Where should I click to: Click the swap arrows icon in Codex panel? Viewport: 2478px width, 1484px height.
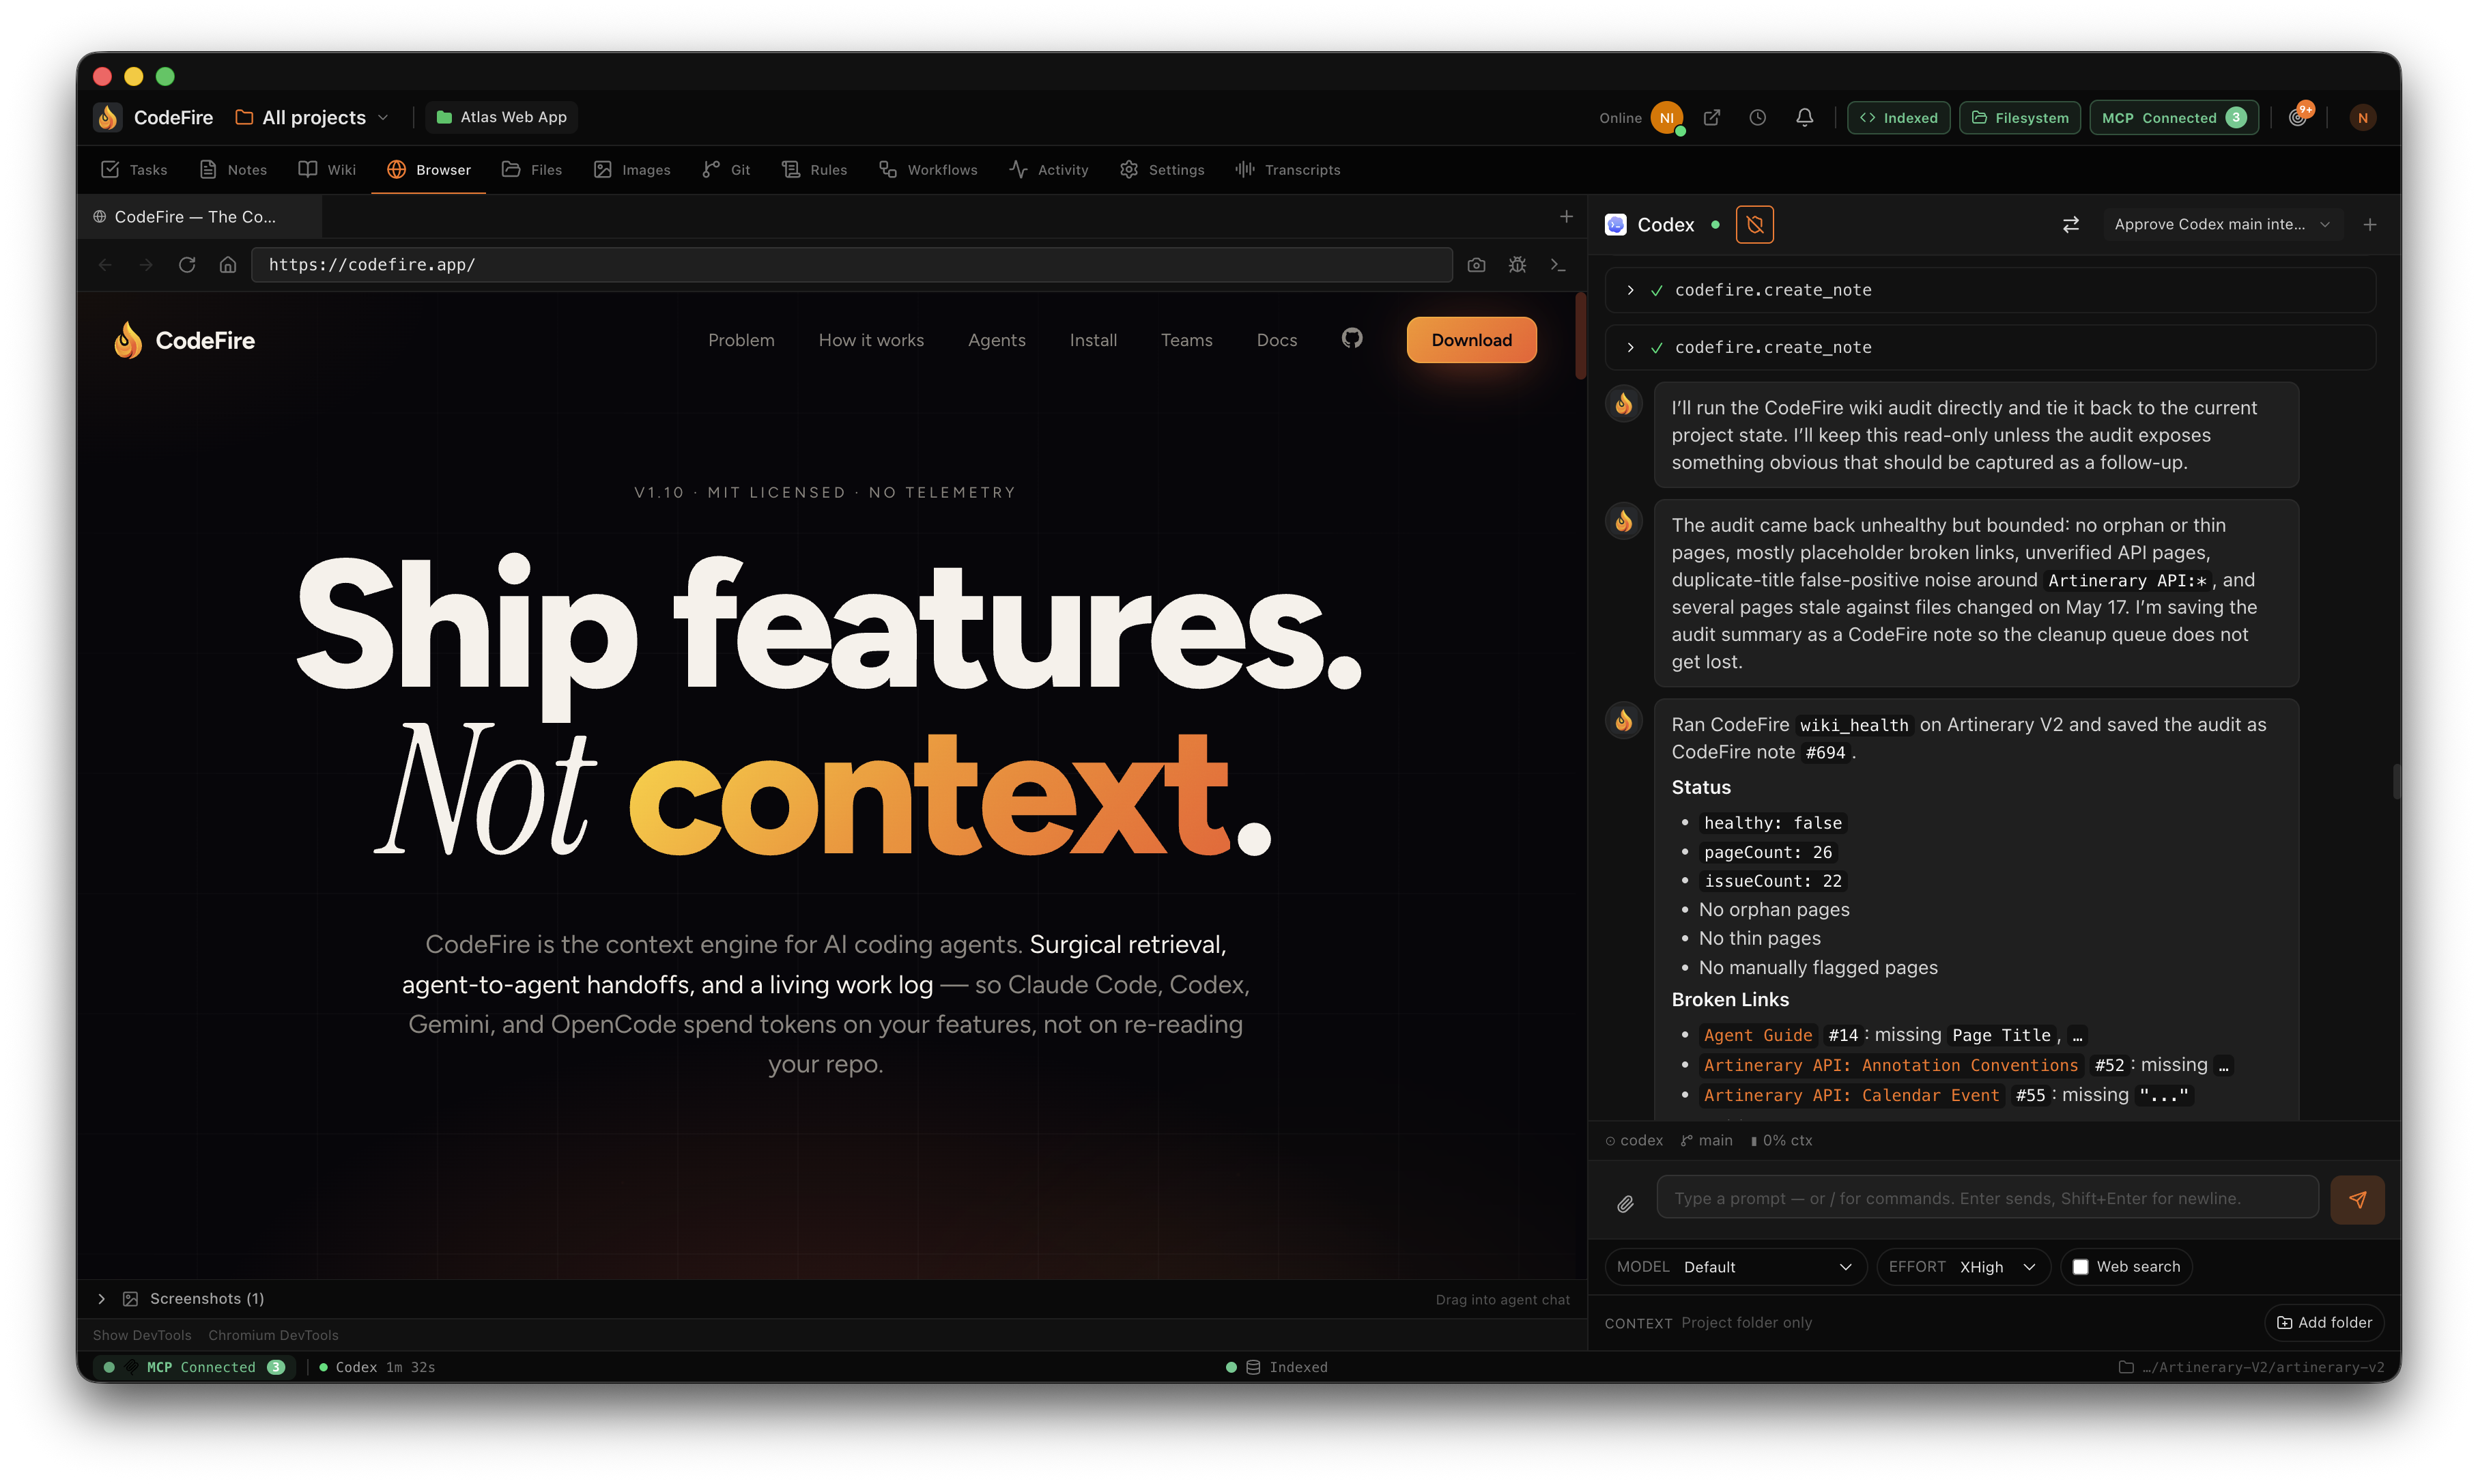(2070, 224)
